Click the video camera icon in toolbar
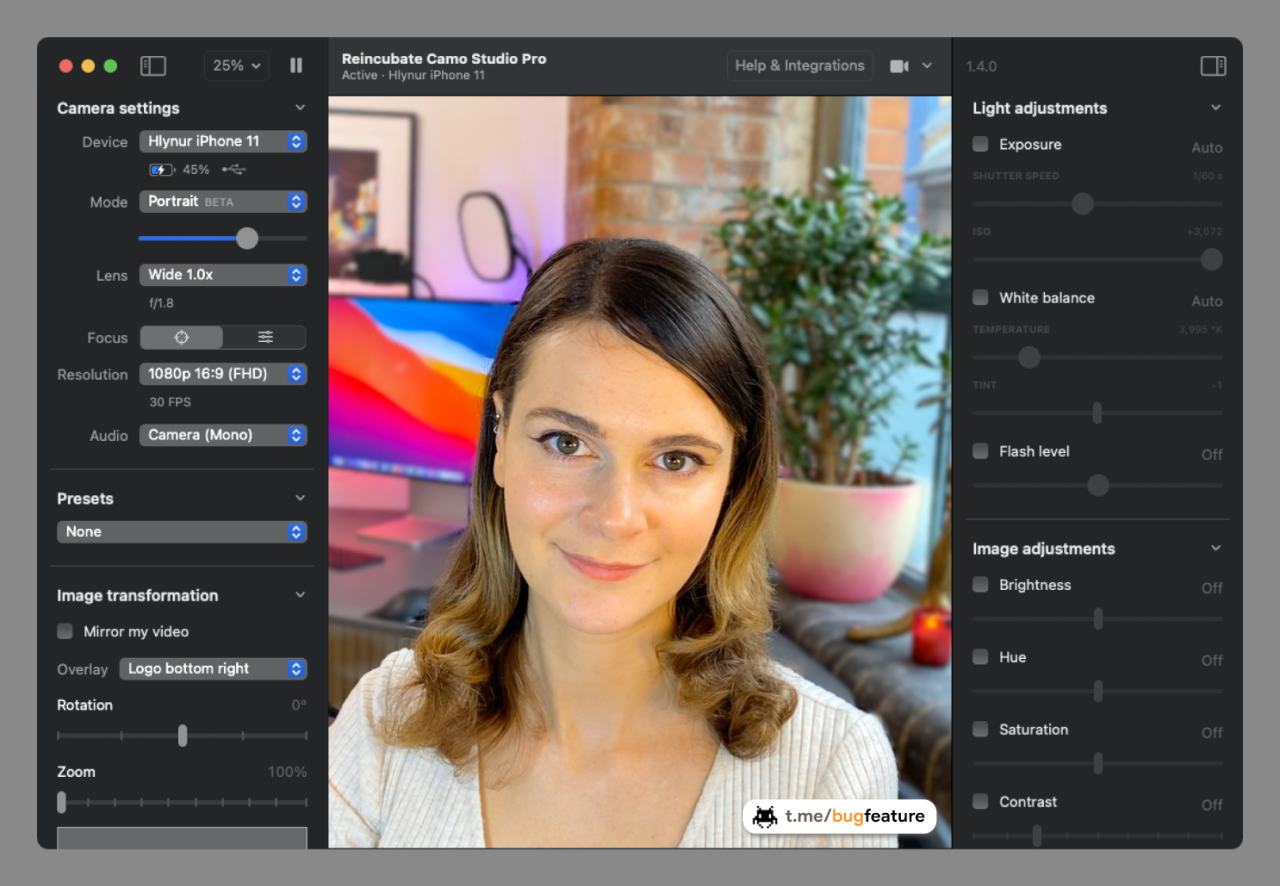 pos(899,66)
